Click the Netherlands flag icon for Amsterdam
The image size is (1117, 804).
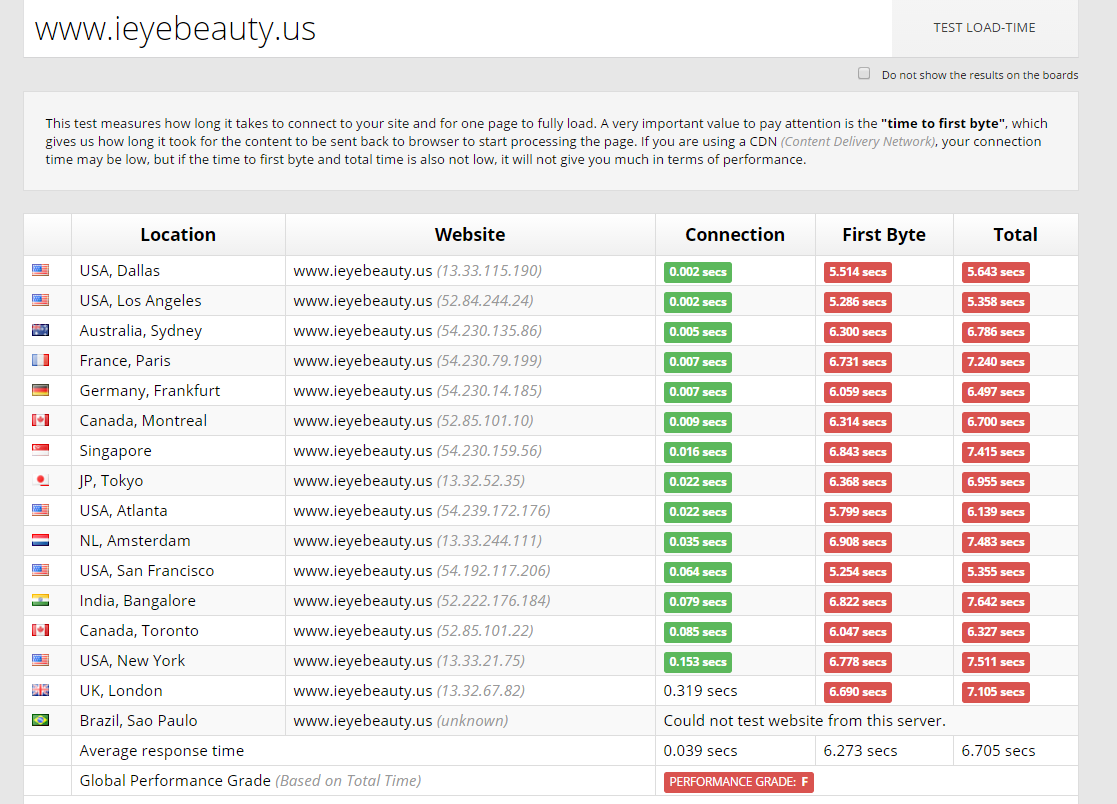(40, 541)
